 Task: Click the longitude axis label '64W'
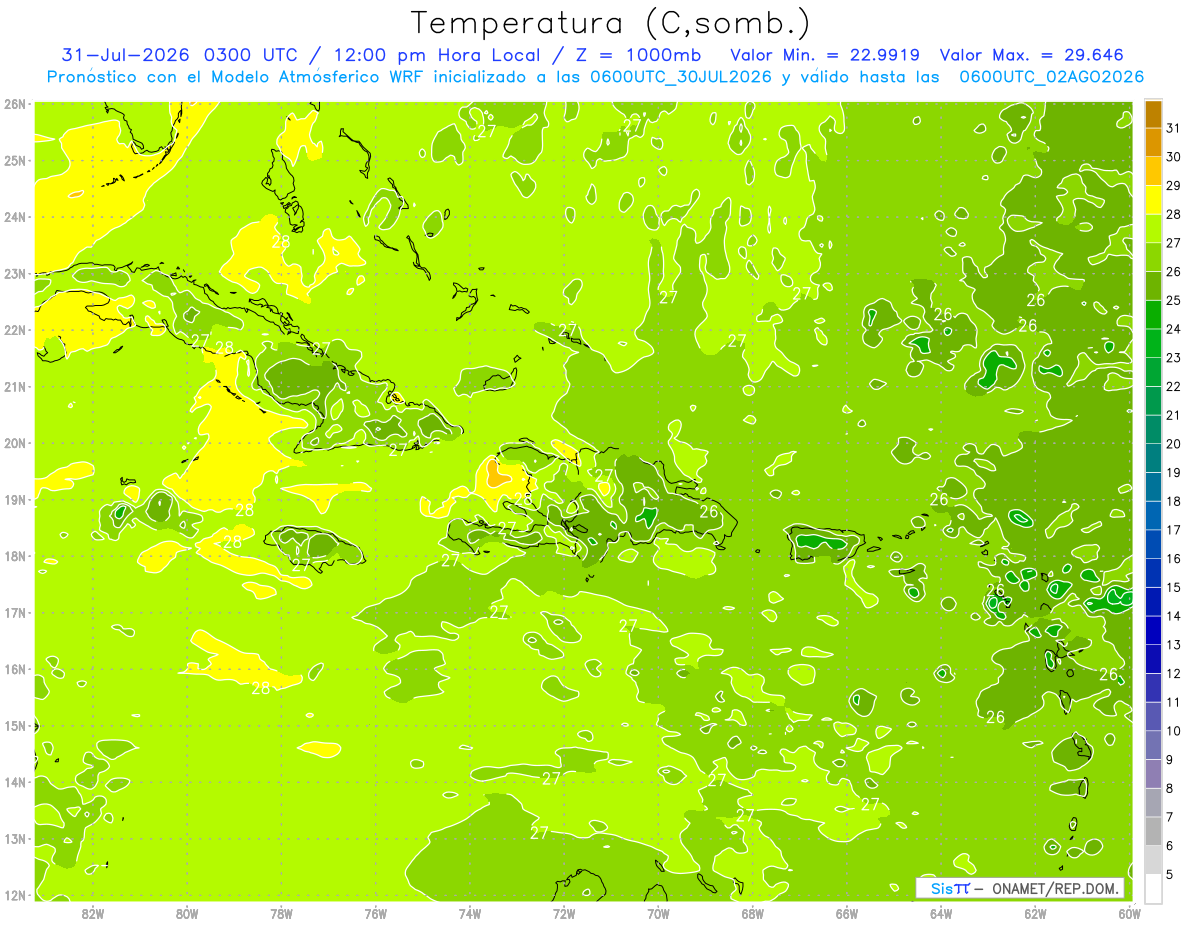point(941,913)
